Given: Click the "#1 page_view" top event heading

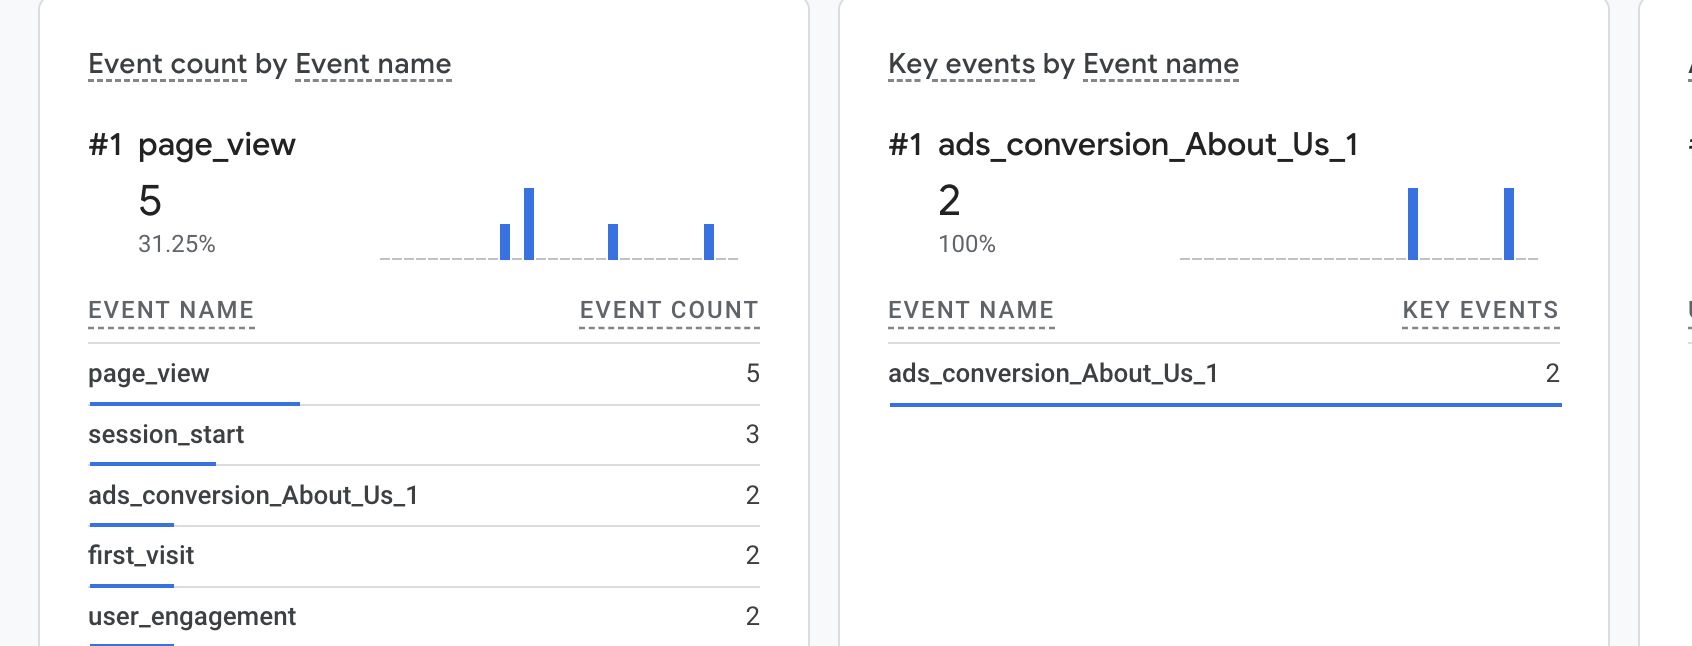Looking at the screenshot, I should (192, 145).
